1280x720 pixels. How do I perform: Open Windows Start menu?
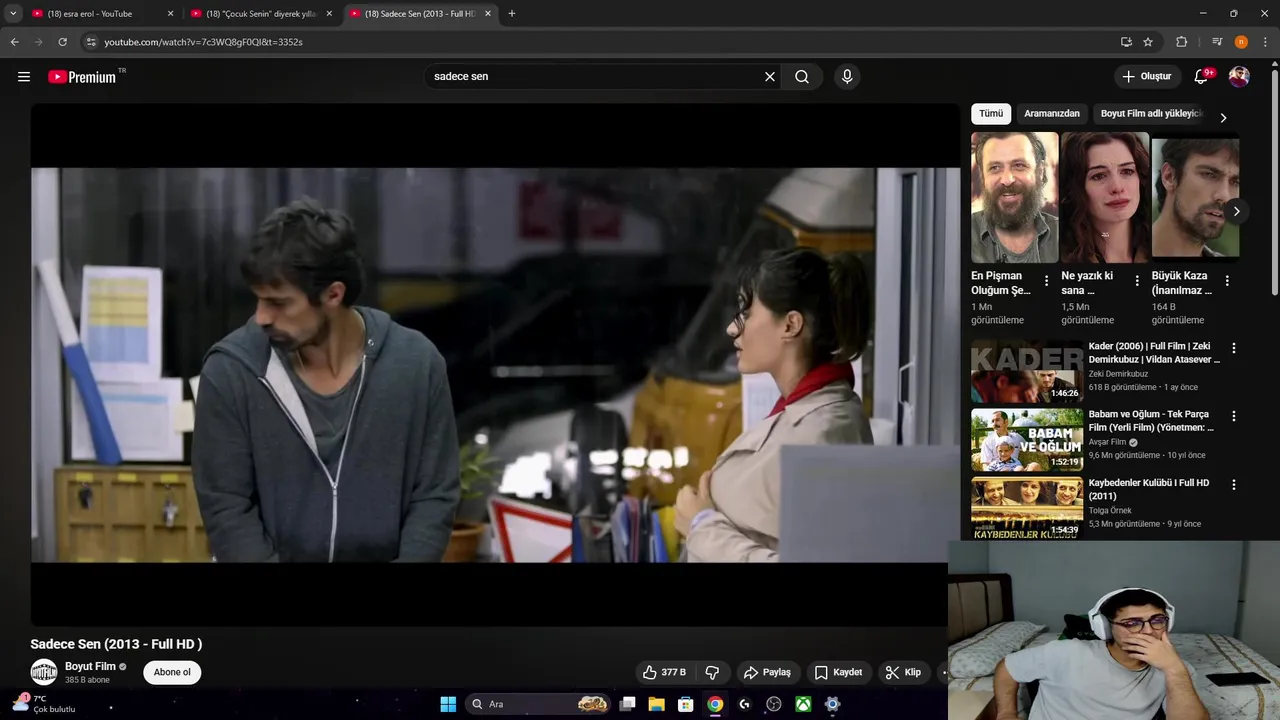point(448,704)
